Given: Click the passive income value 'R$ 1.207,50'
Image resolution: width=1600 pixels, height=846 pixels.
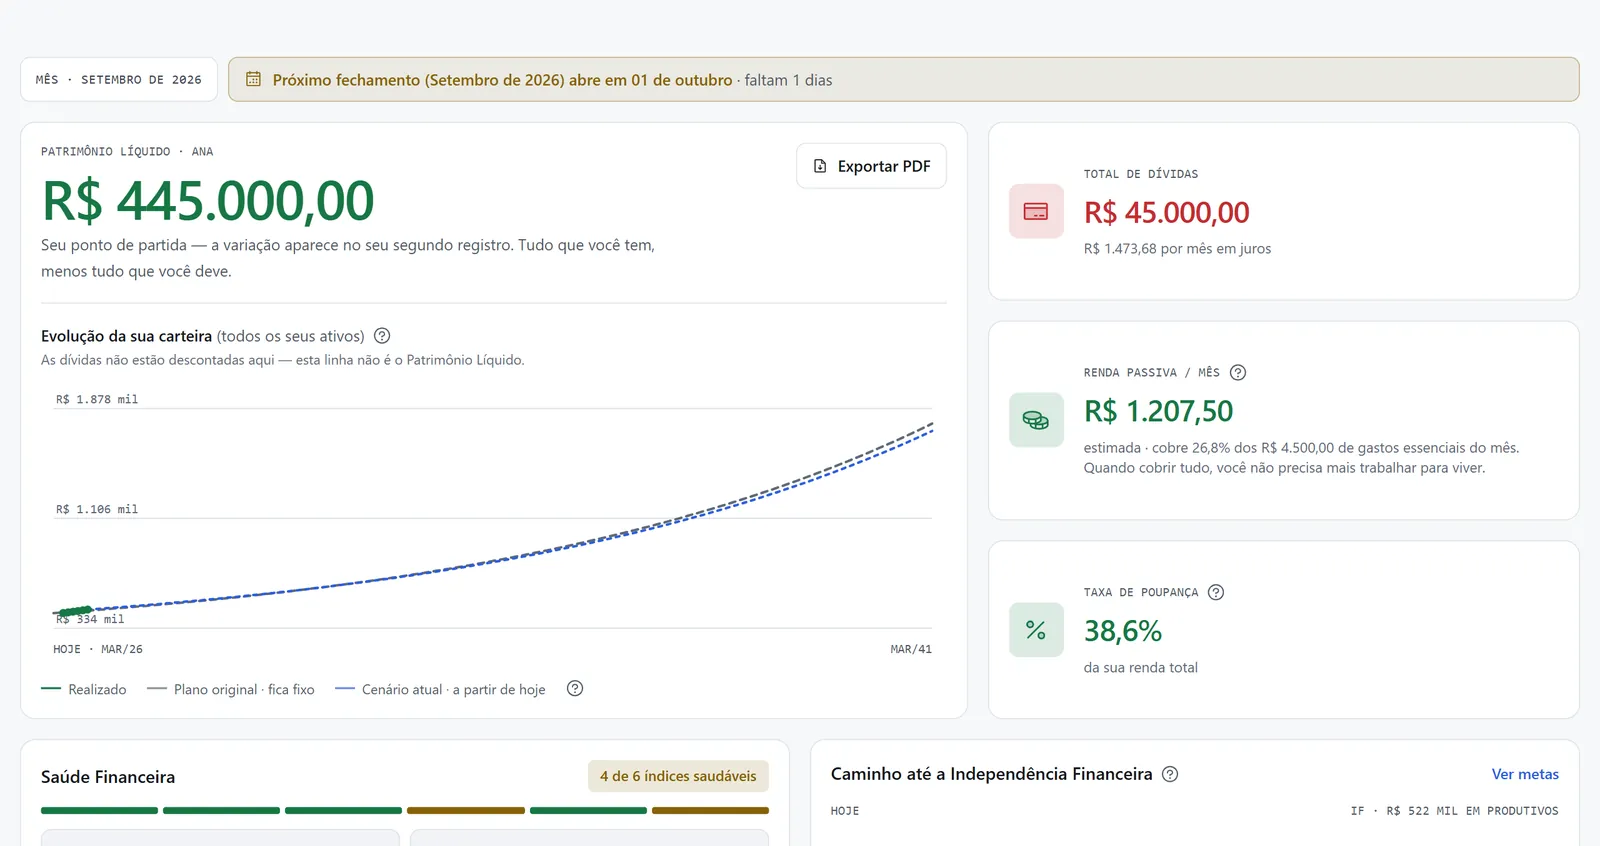Looking at the screenshot, I should pyautogui.click(x=1158, y=411).
